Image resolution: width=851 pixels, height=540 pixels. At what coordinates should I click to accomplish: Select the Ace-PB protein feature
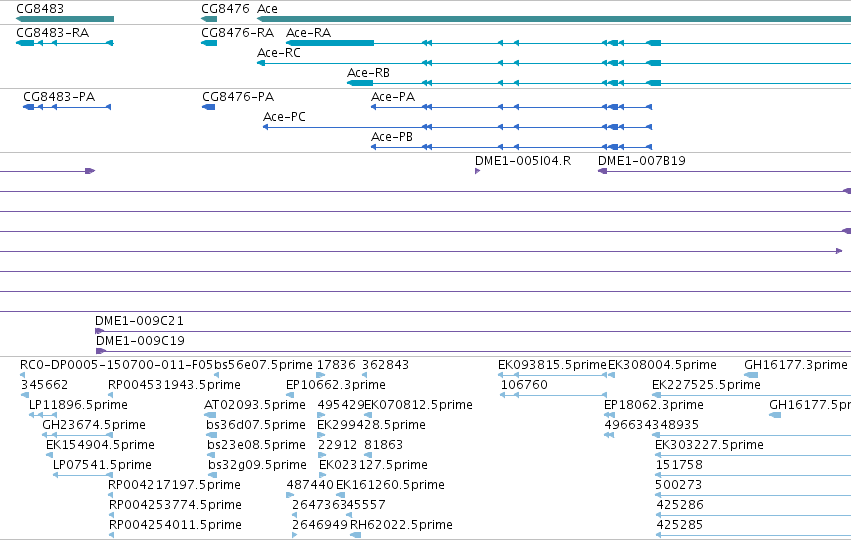(x=511, y=147)
